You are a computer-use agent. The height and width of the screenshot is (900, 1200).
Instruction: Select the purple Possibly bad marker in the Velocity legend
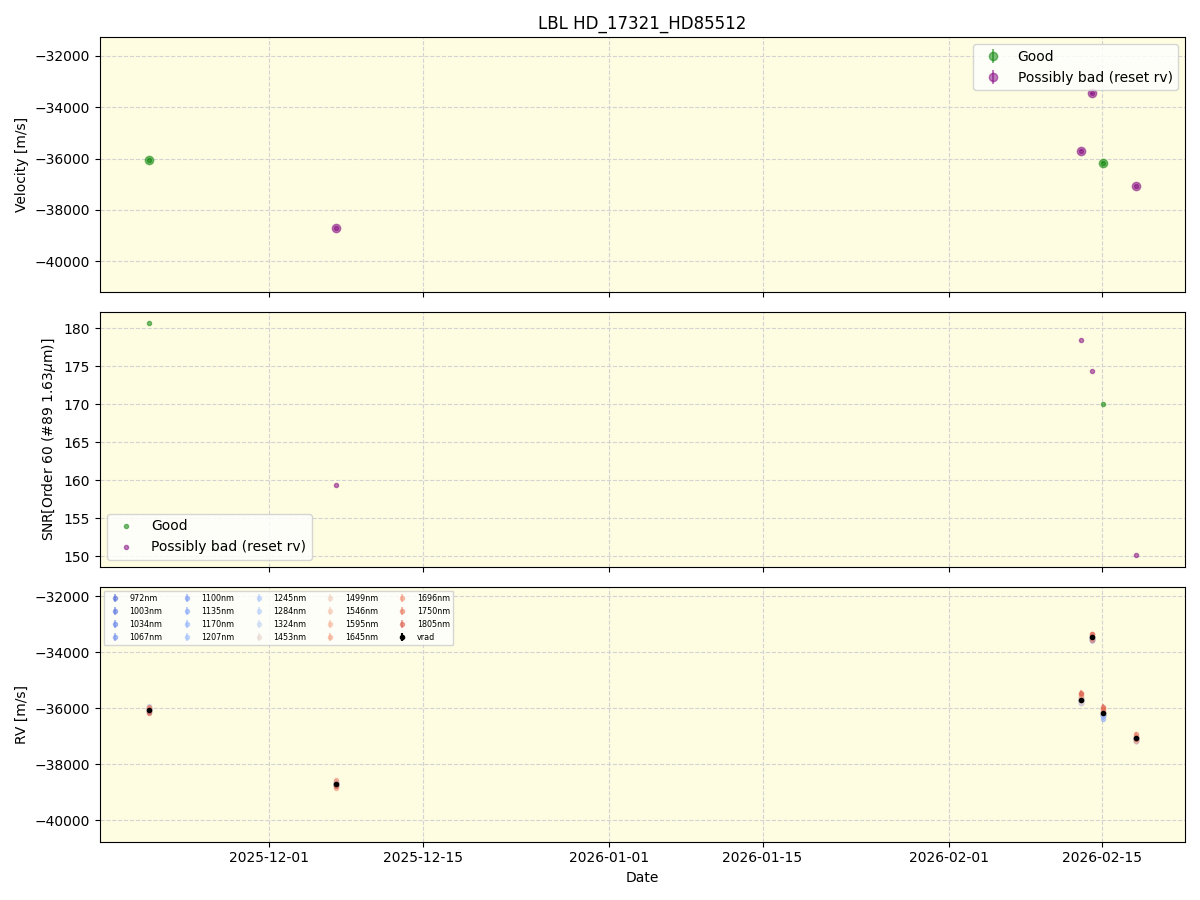pyautogui.click(x=993, y=77)
